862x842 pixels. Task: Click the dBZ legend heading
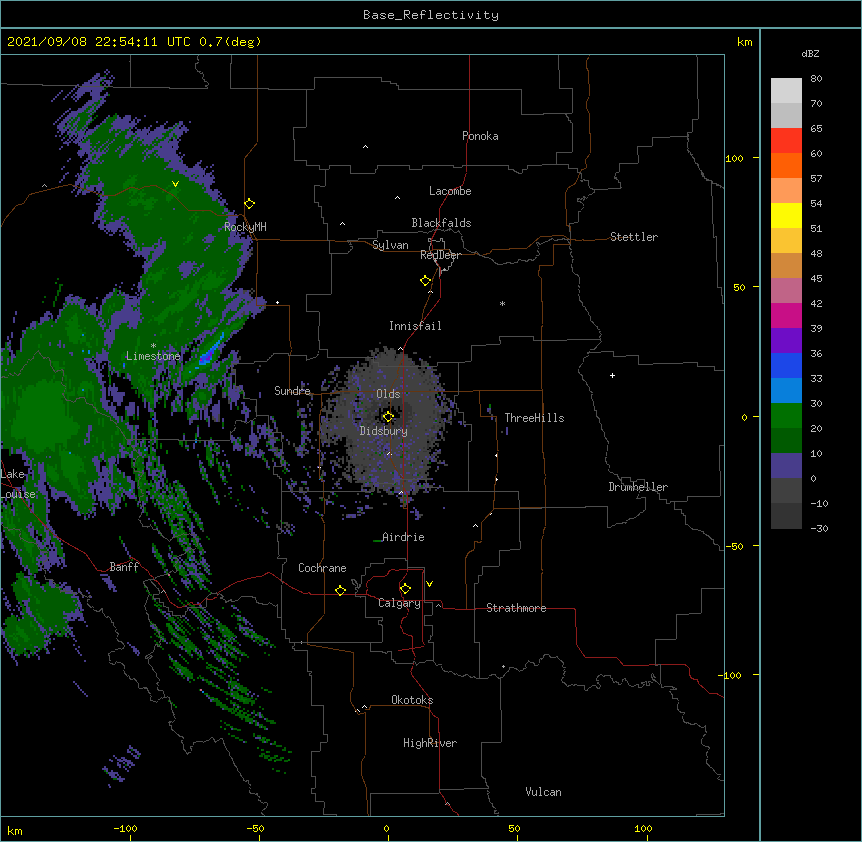pyautogui.click(x=810, y=53)
